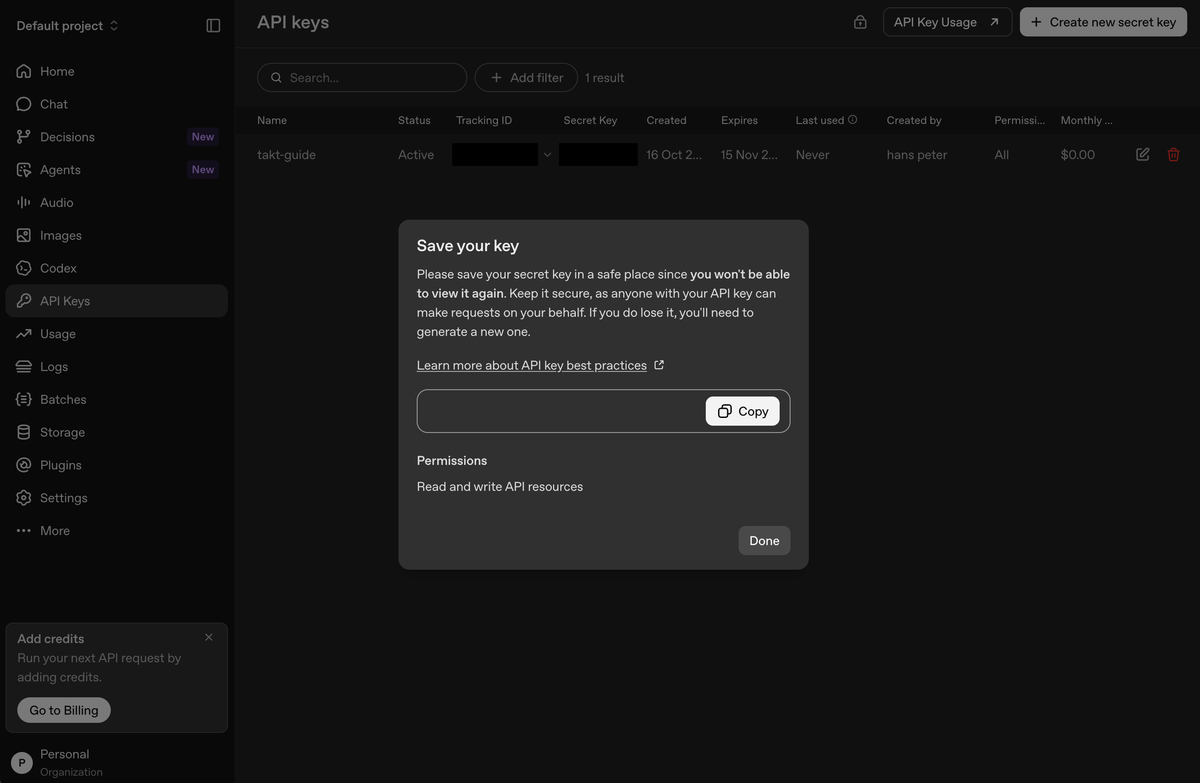The height and width of the screenshot is (783, 1200).
Task: Expand the Tracking ID chevron
Action: [x=547, y=155]
